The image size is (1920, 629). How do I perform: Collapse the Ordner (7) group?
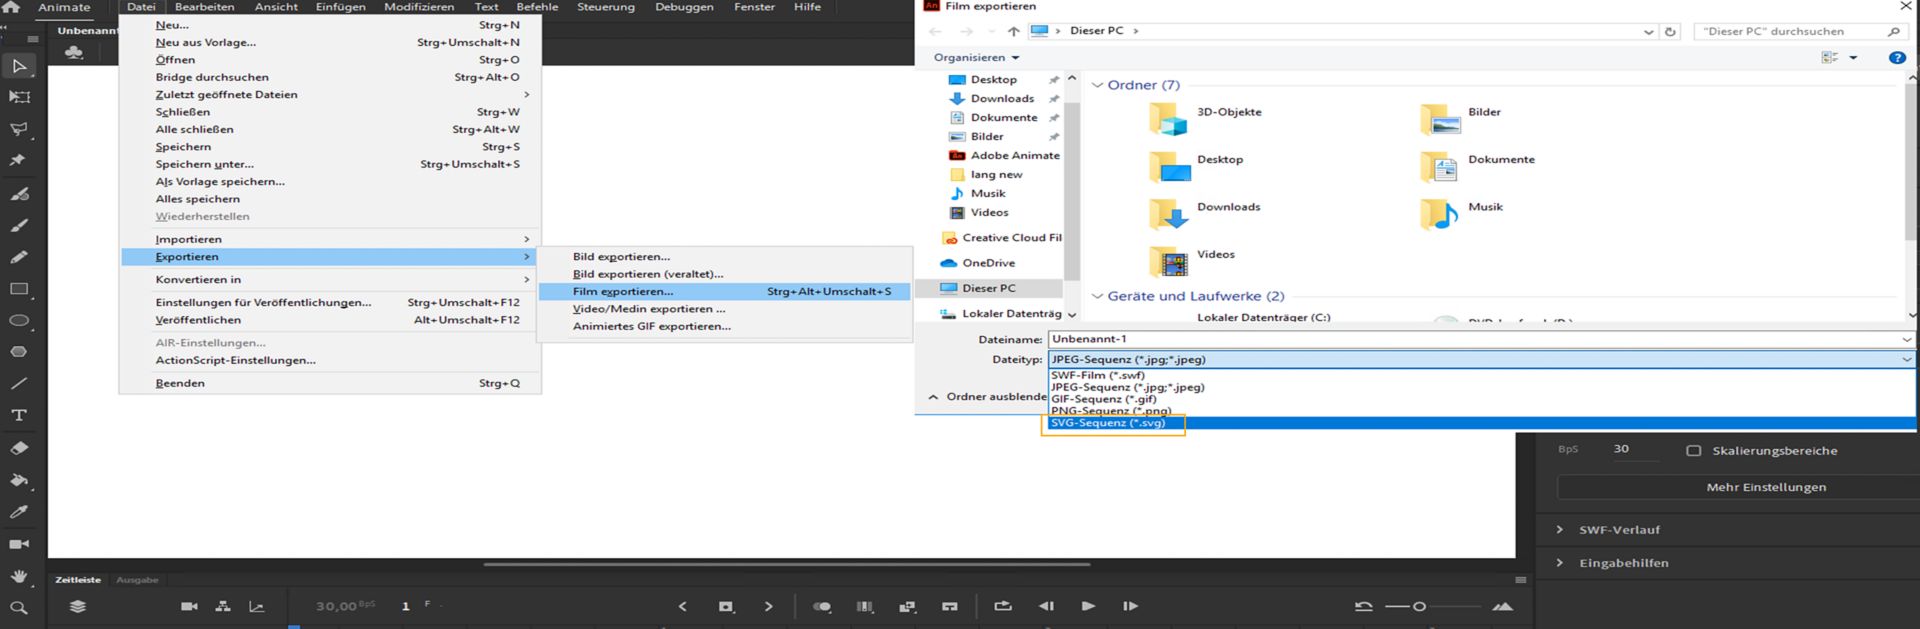[x=1097, y=85]
